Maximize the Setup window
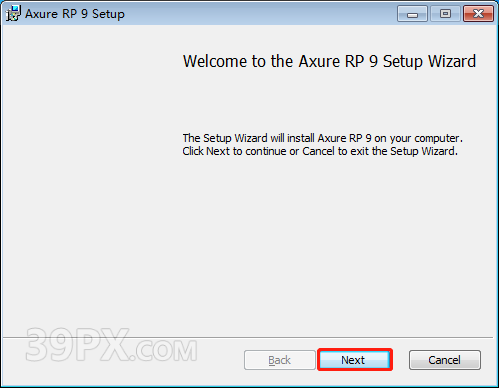Viewport: 499px width, 388px height. pyautogui.click(x=445, y=14)
